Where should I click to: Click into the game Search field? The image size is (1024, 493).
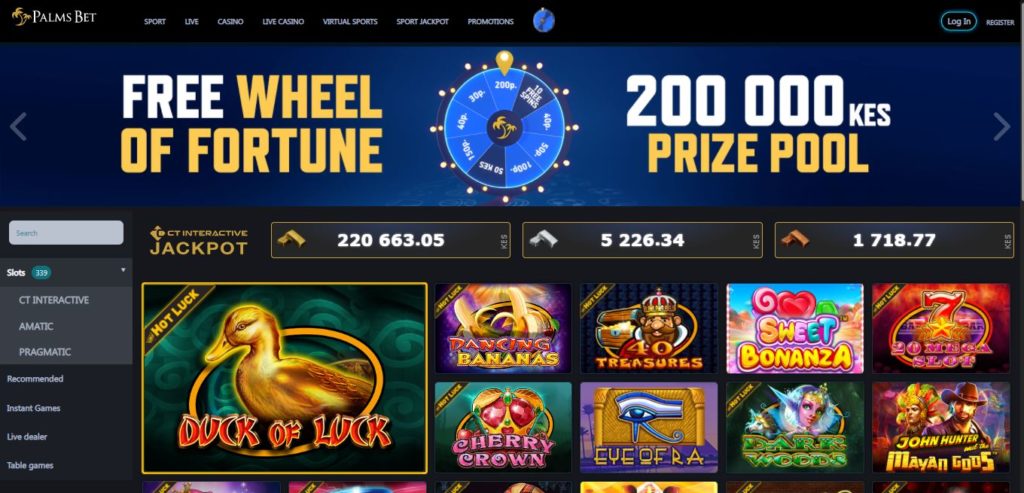(x=66, y=232)
